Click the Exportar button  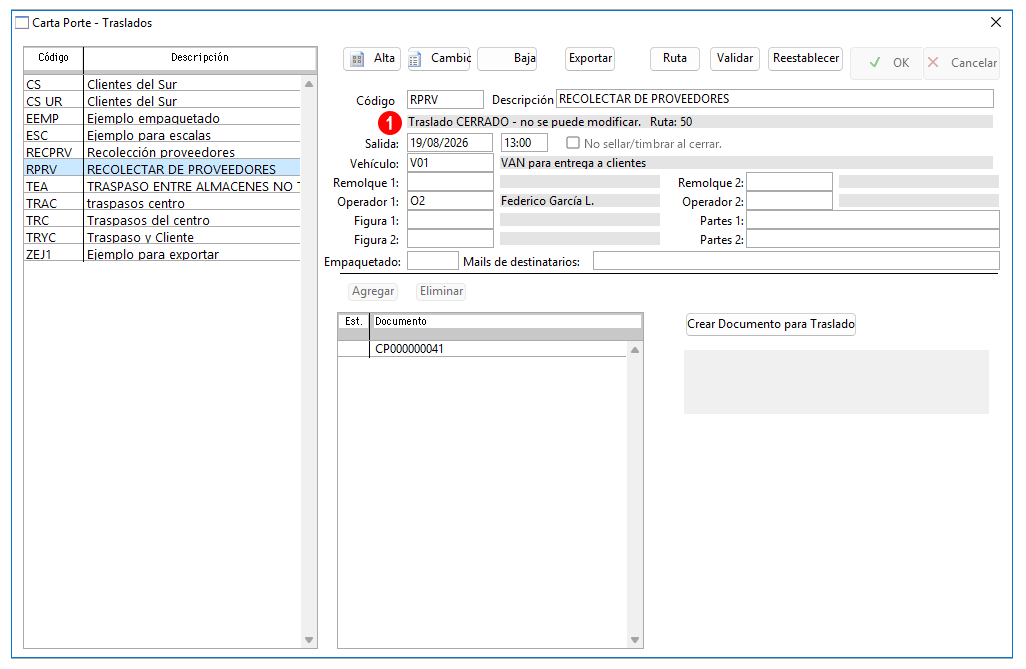point(590,58)
